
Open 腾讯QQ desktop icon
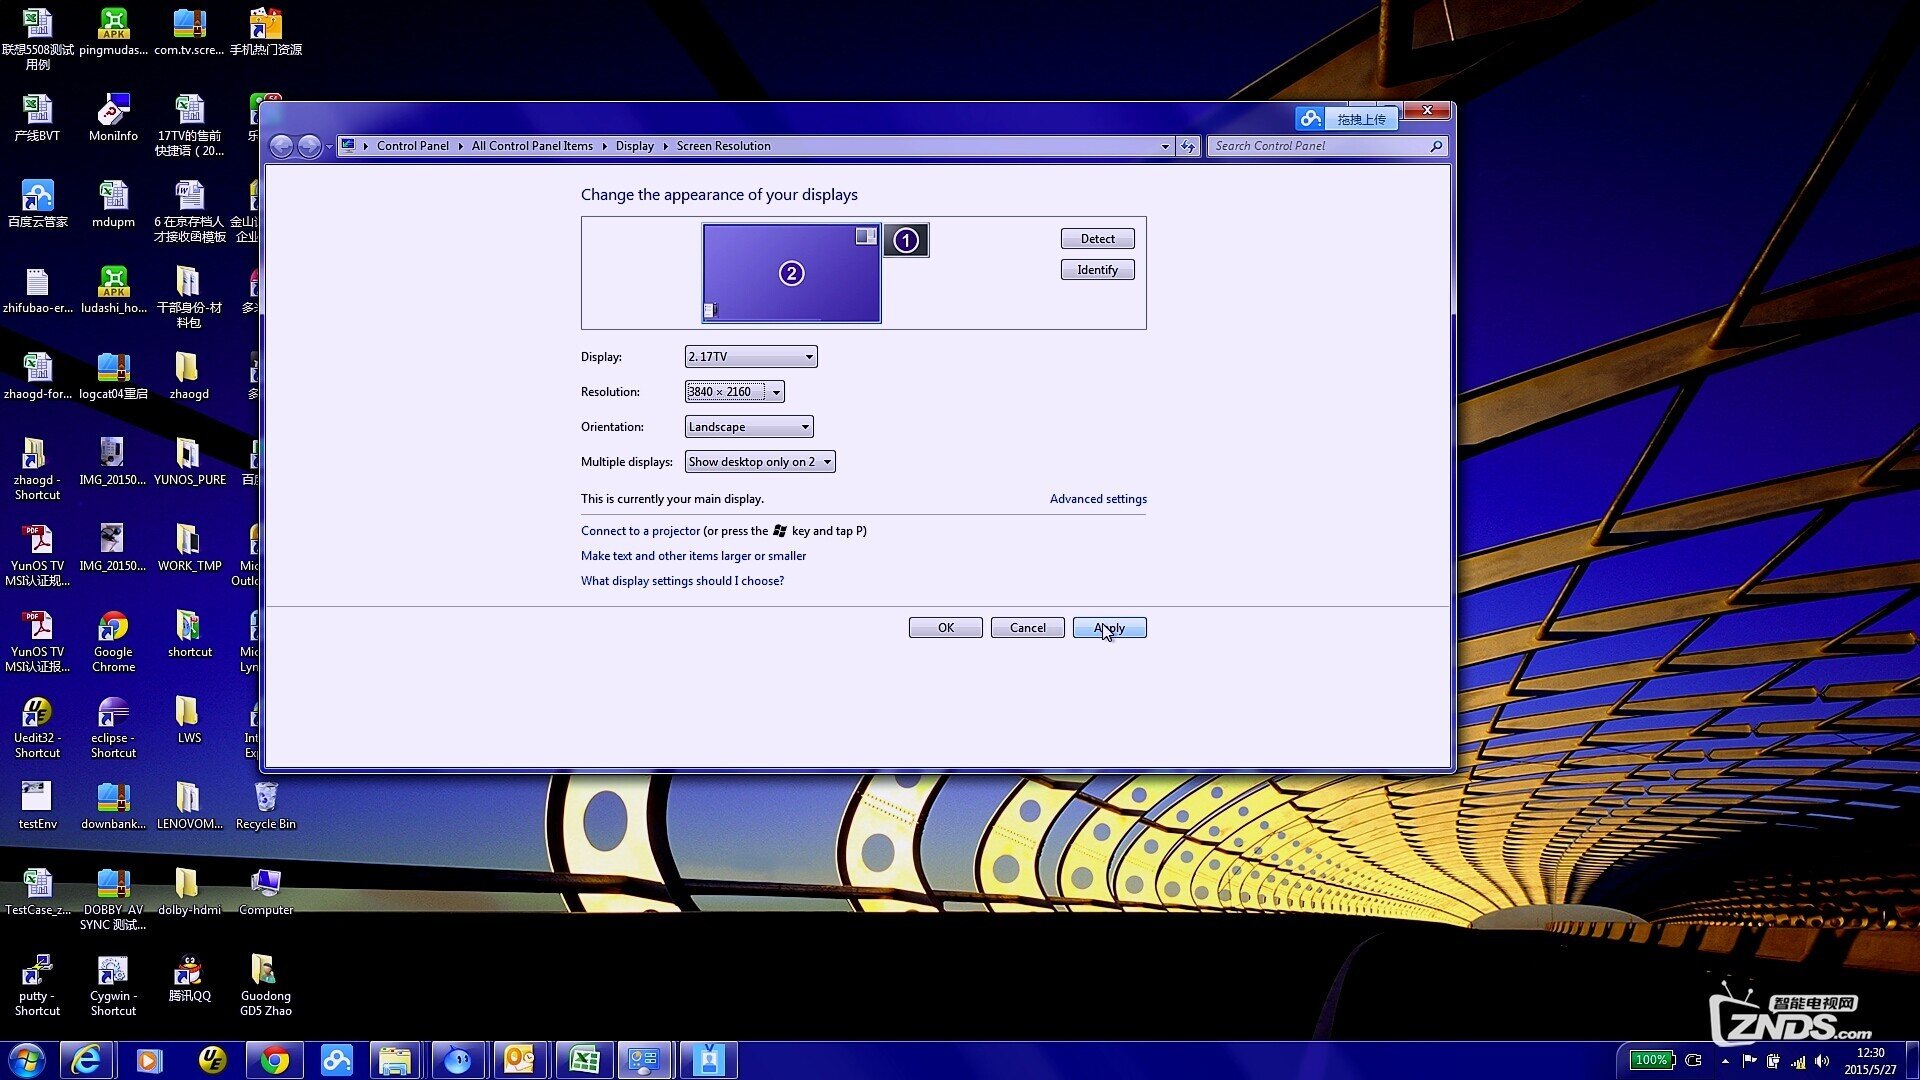189,978
